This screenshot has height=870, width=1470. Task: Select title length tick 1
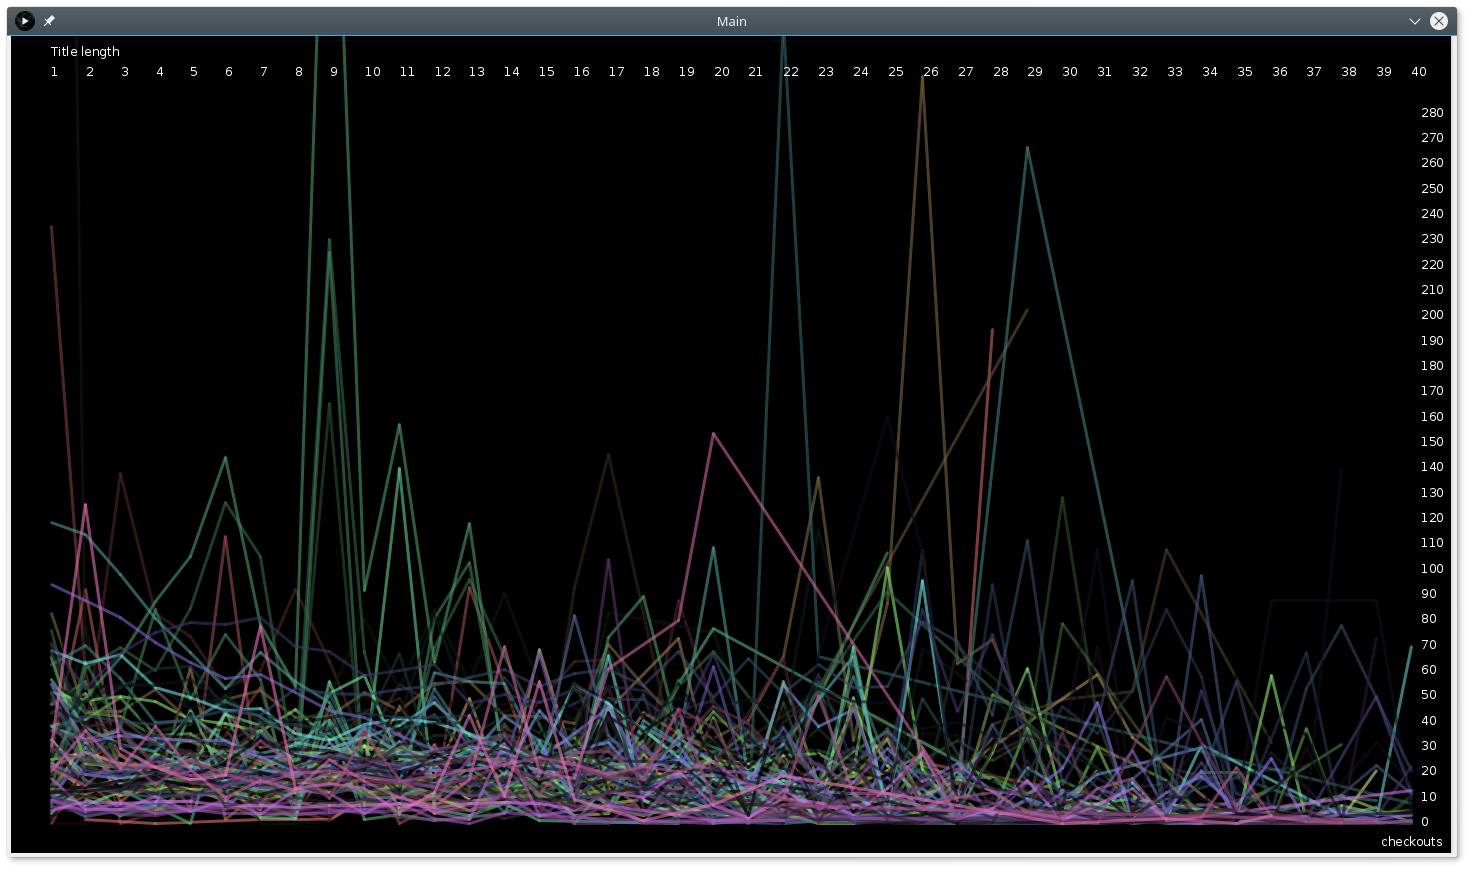click(x=54, y=72)
